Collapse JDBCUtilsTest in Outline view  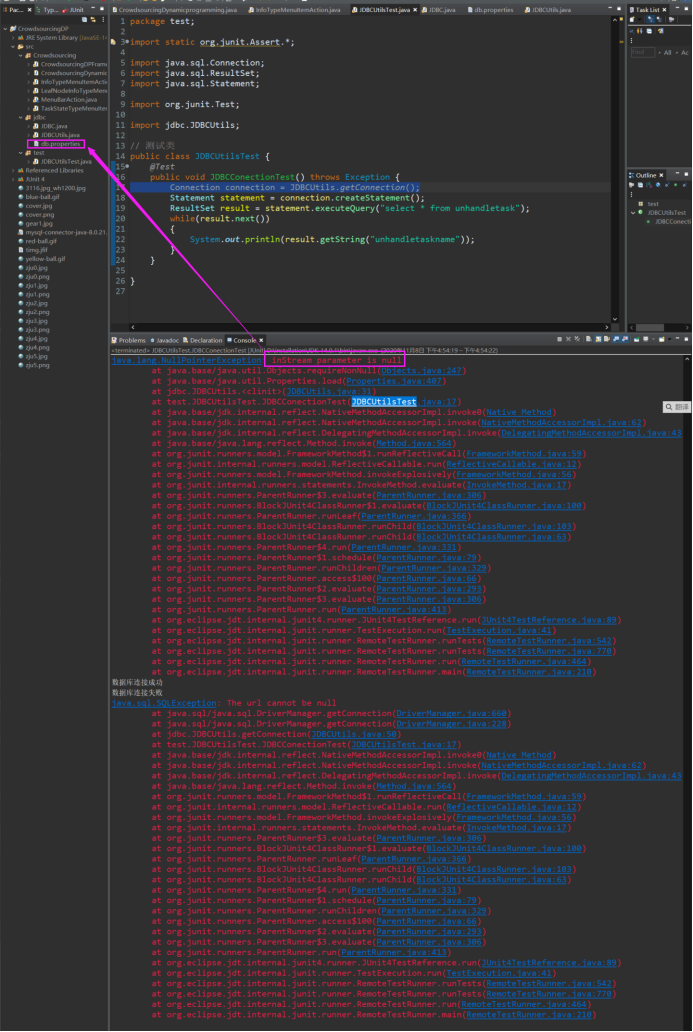coord(633,213)
